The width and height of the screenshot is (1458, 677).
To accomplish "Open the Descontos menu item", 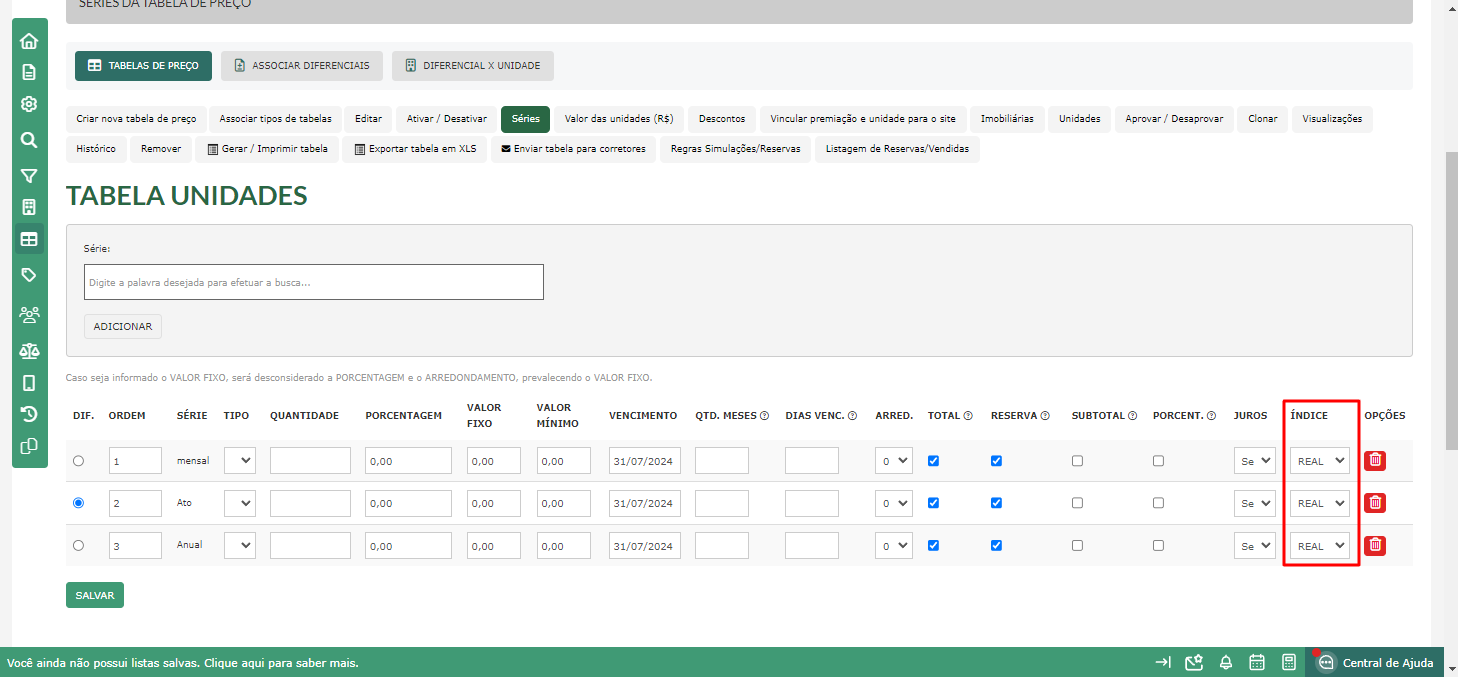I will 722,119.
